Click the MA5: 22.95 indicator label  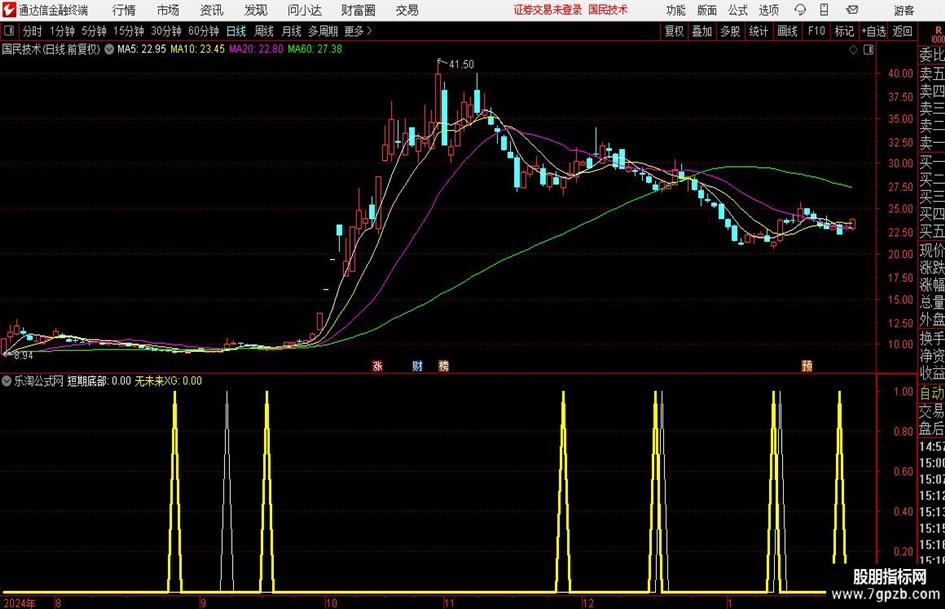[142, 49]
